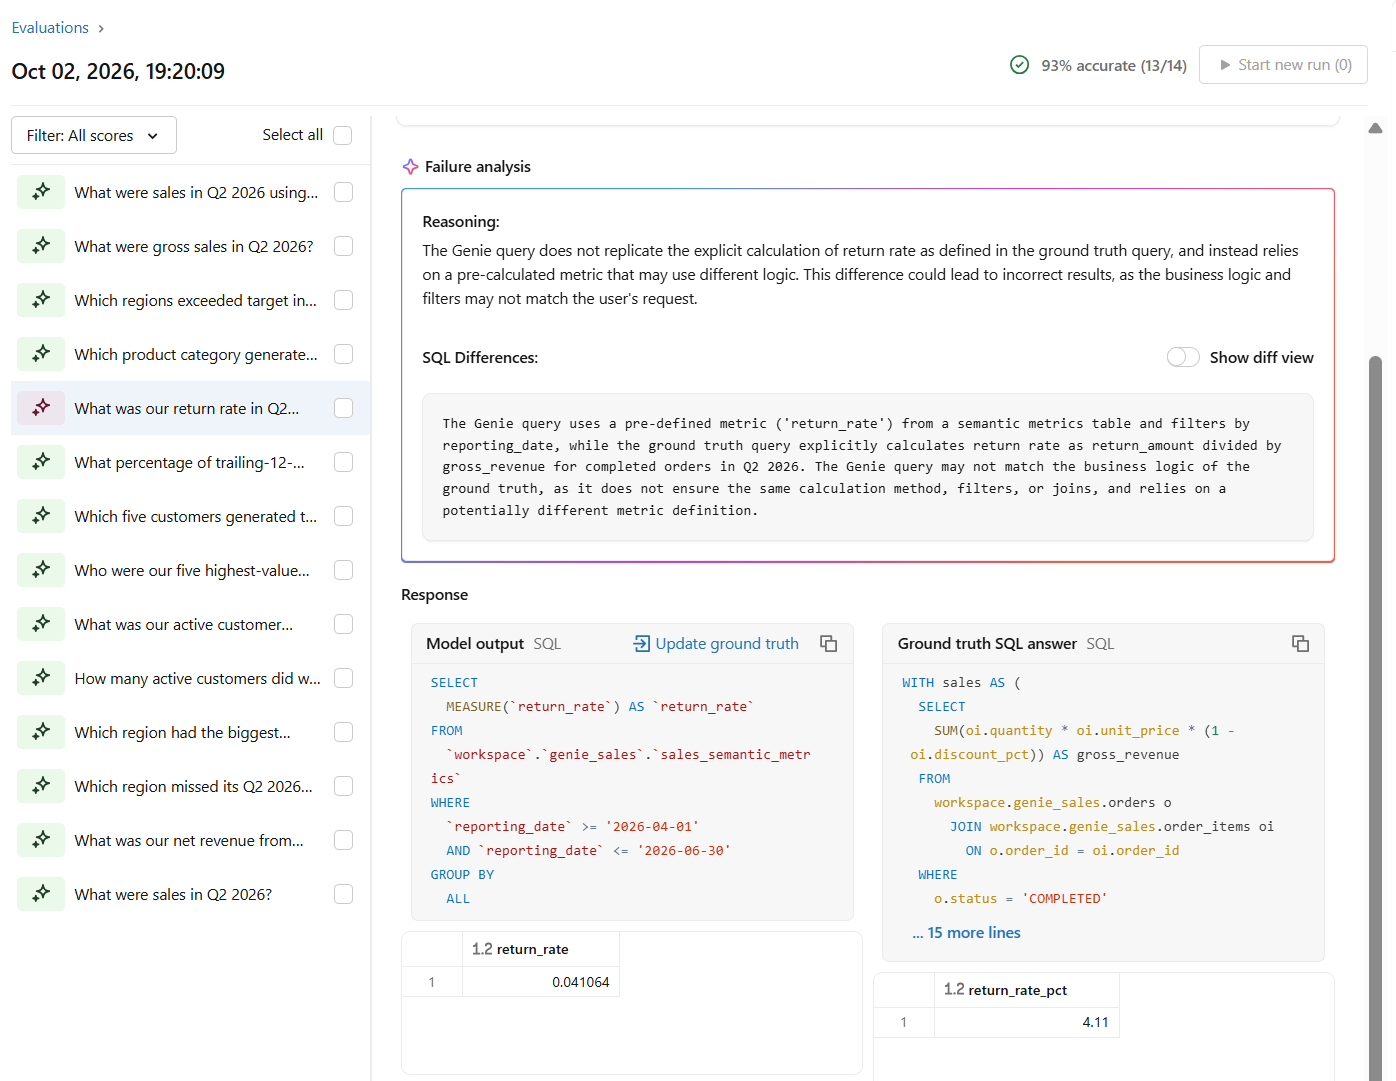This screenshot has height=1081, width=1396.
Task: Open question 'Which product category generate...'
Action: [x=196, y=354]
